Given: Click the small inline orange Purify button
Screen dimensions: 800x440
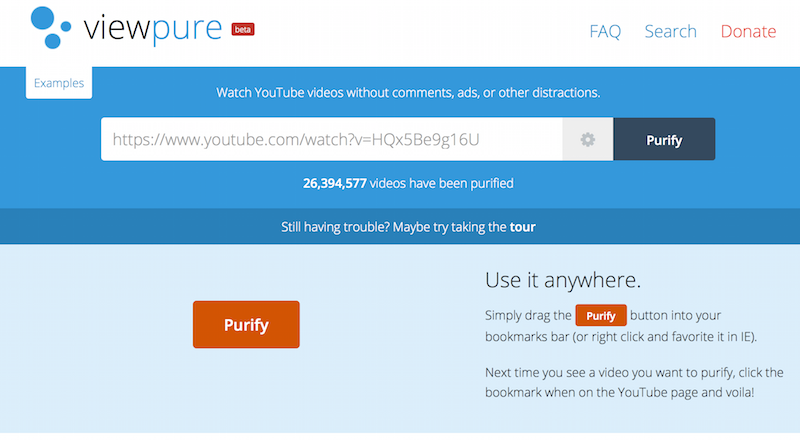Looking at the screenshot, I should click(x=601, y=316).
